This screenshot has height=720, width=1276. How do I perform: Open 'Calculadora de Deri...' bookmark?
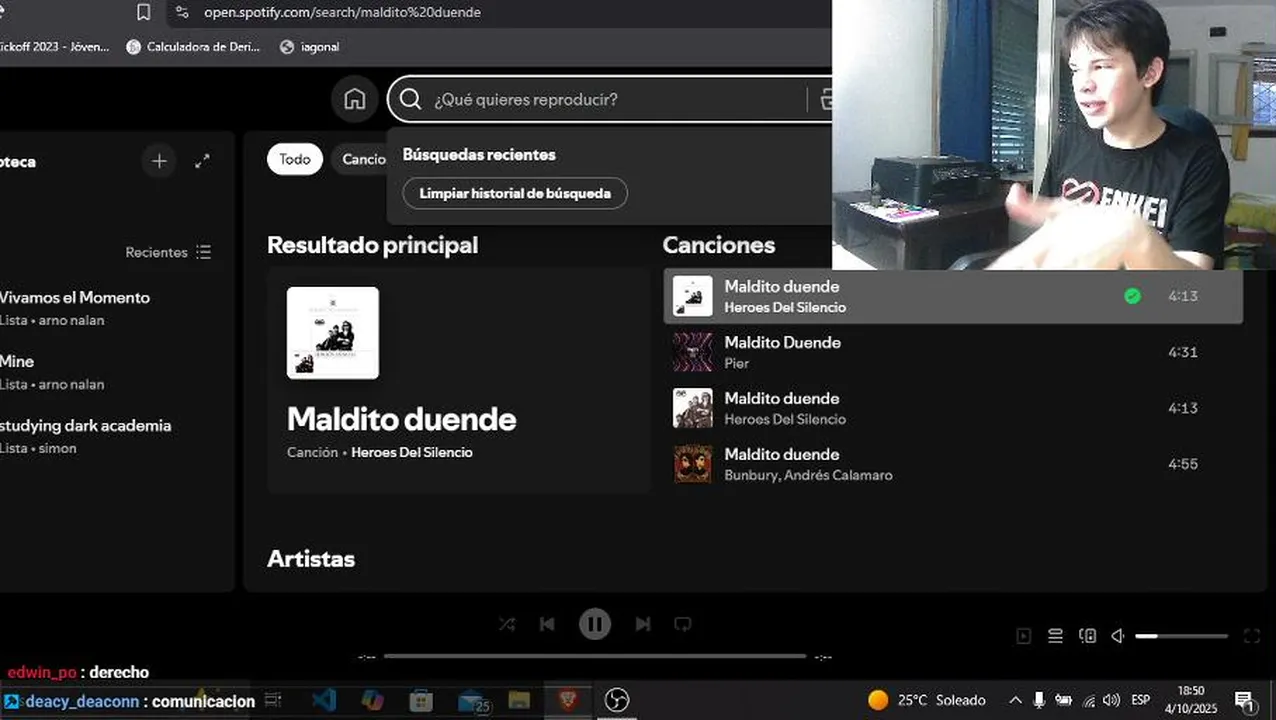click(x=193, y=46)
